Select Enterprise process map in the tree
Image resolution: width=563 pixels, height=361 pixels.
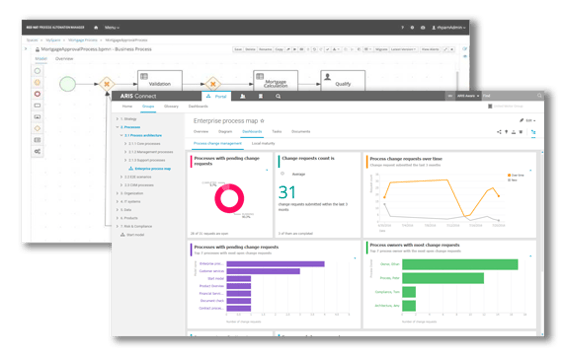153,168
